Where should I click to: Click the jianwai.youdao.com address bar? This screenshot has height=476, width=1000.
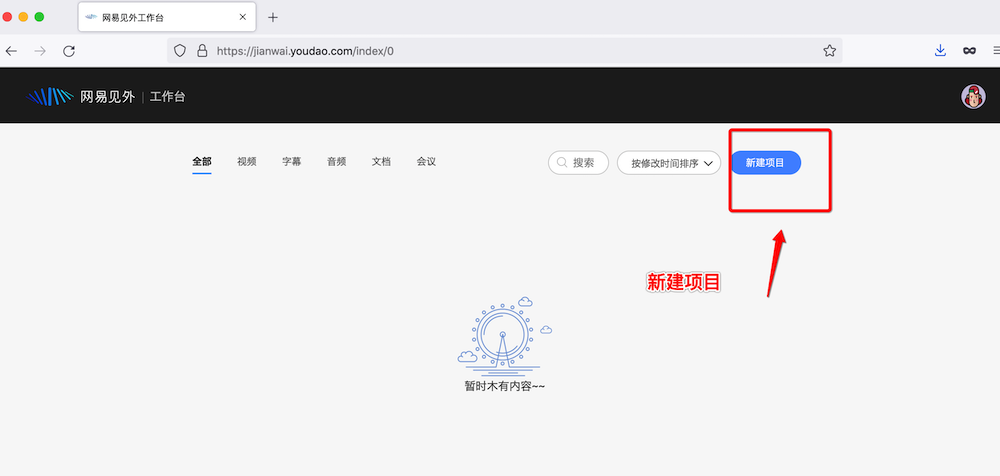pos(500,50)
